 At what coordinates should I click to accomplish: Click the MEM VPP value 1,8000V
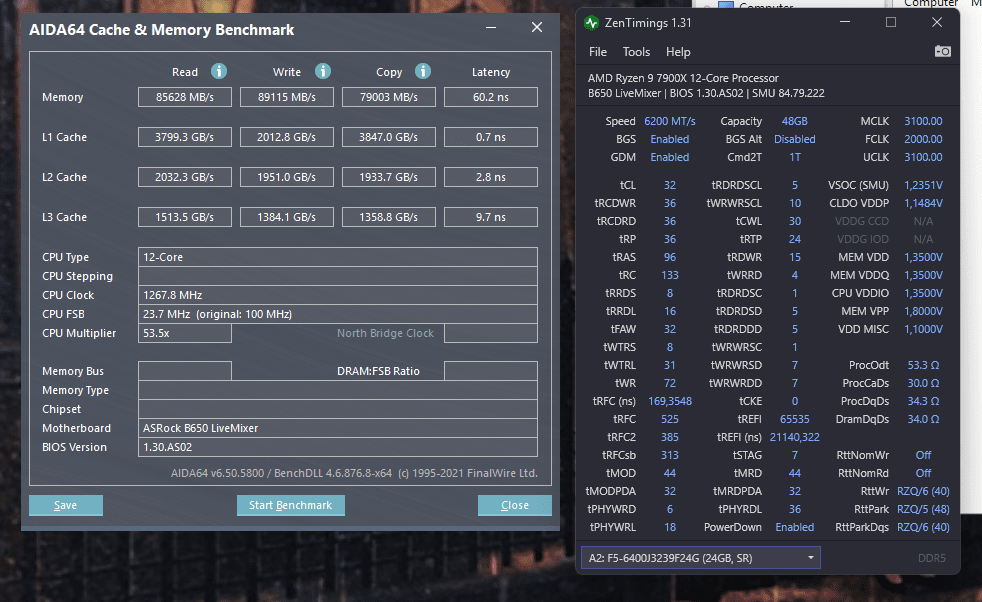(923, 311)
